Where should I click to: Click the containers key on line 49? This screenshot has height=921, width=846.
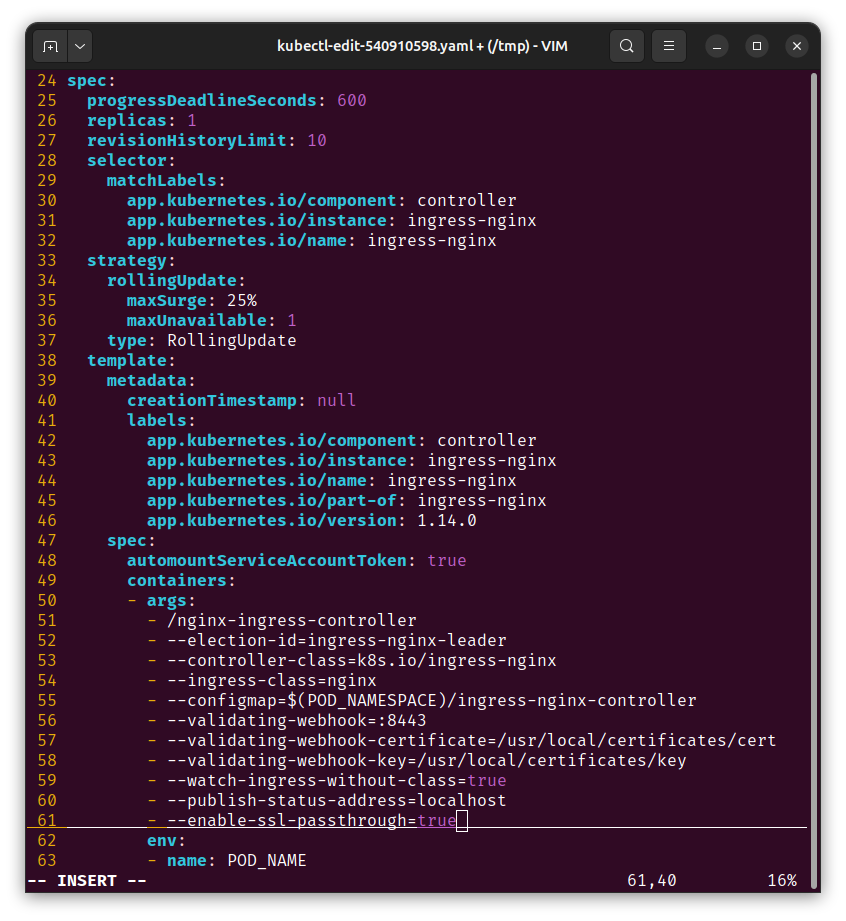click(x=177, y=580)
